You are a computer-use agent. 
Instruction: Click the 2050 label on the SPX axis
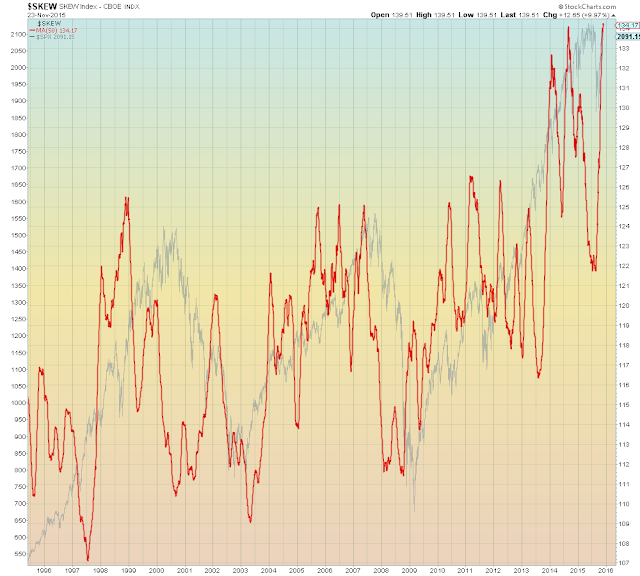pyautogui.click(x=18, y=51)
